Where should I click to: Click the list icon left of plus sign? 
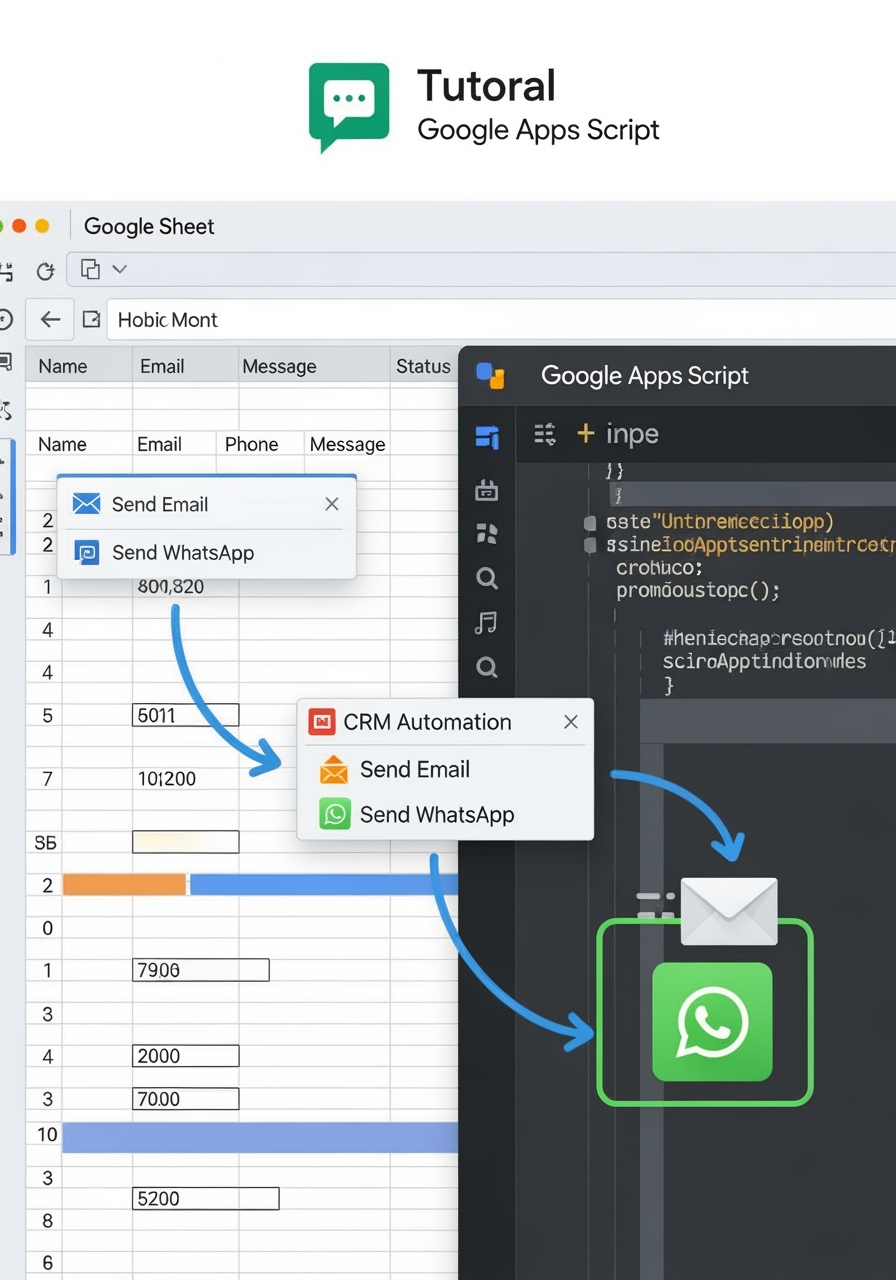(x=545, y=434)
